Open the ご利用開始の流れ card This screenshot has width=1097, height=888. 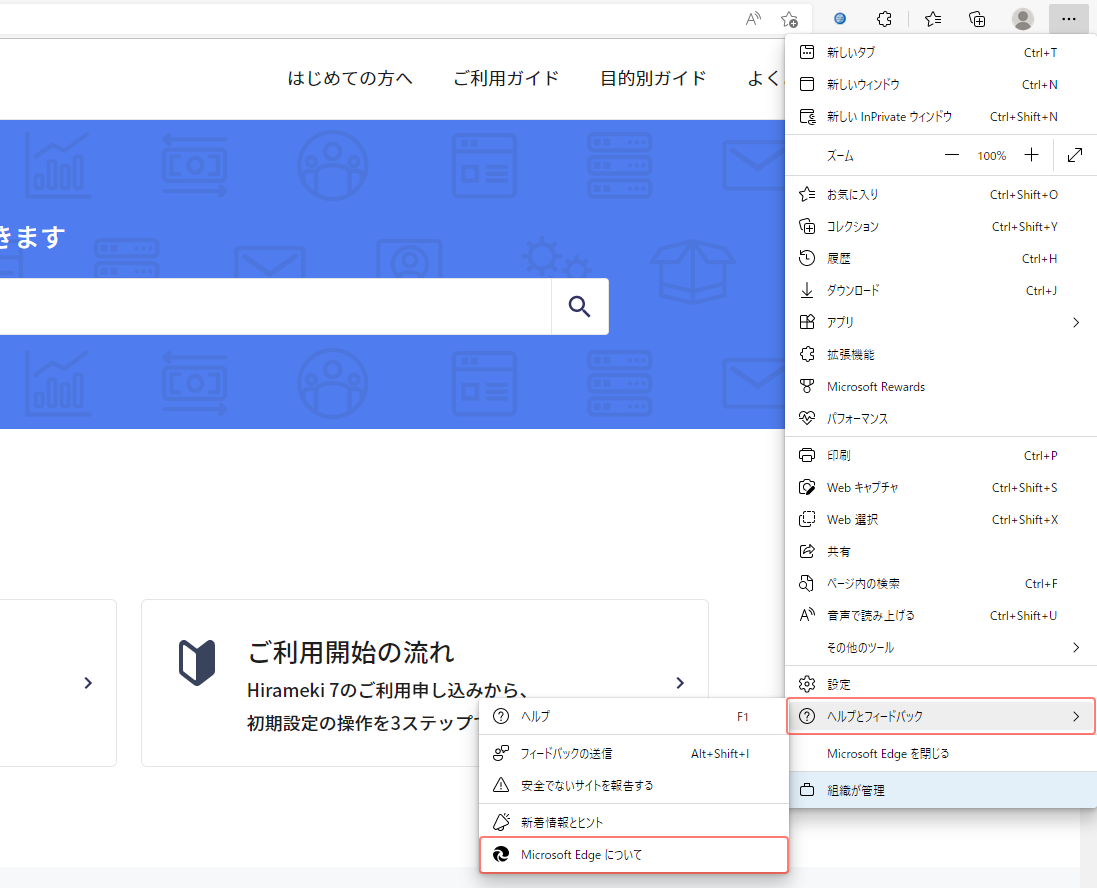coord(425,683)
